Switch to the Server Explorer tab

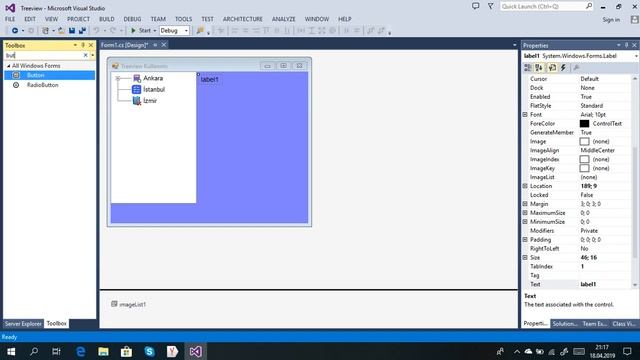[23, 324]
